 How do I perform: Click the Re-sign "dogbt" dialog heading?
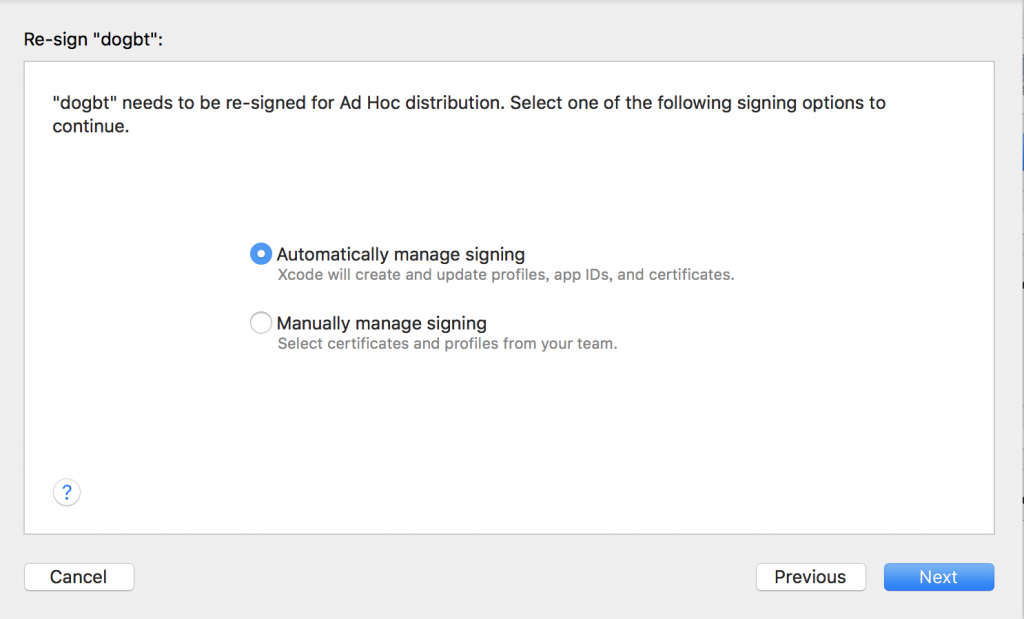coord(93,41)
